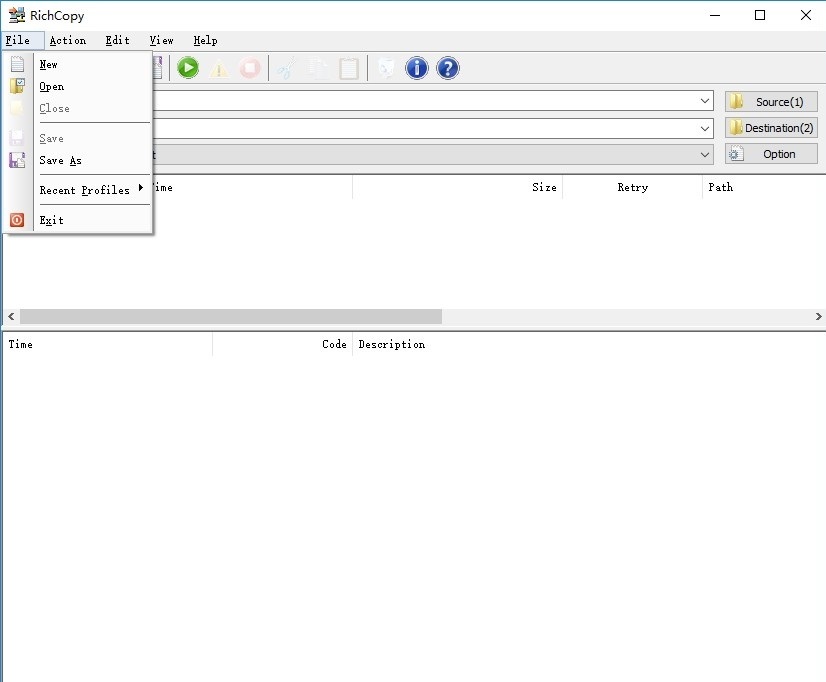Click the horizontal scrollbar left arrow
The image size is (826, 682).
pyautogui.click(x=11, y=317)
